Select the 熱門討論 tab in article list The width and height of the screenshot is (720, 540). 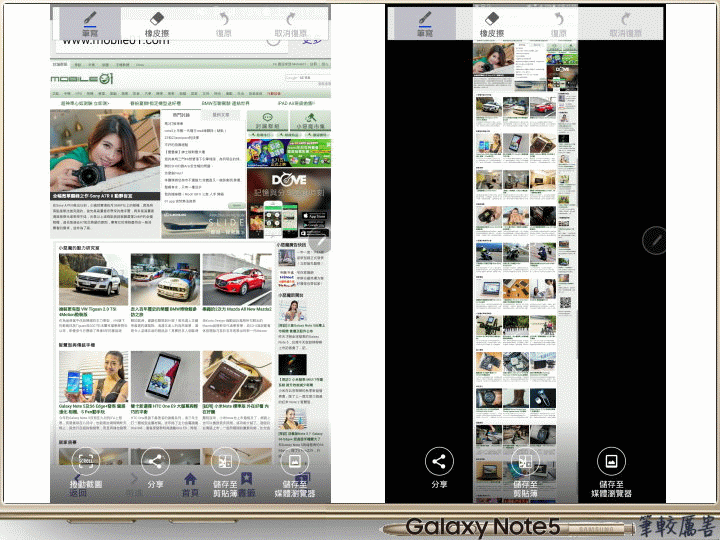point(181,115)
